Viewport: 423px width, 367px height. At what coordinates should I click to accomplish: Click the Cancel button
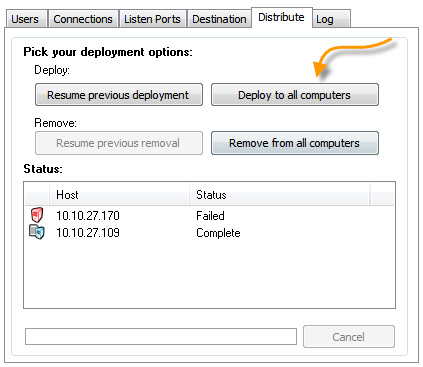click(349, 337)
